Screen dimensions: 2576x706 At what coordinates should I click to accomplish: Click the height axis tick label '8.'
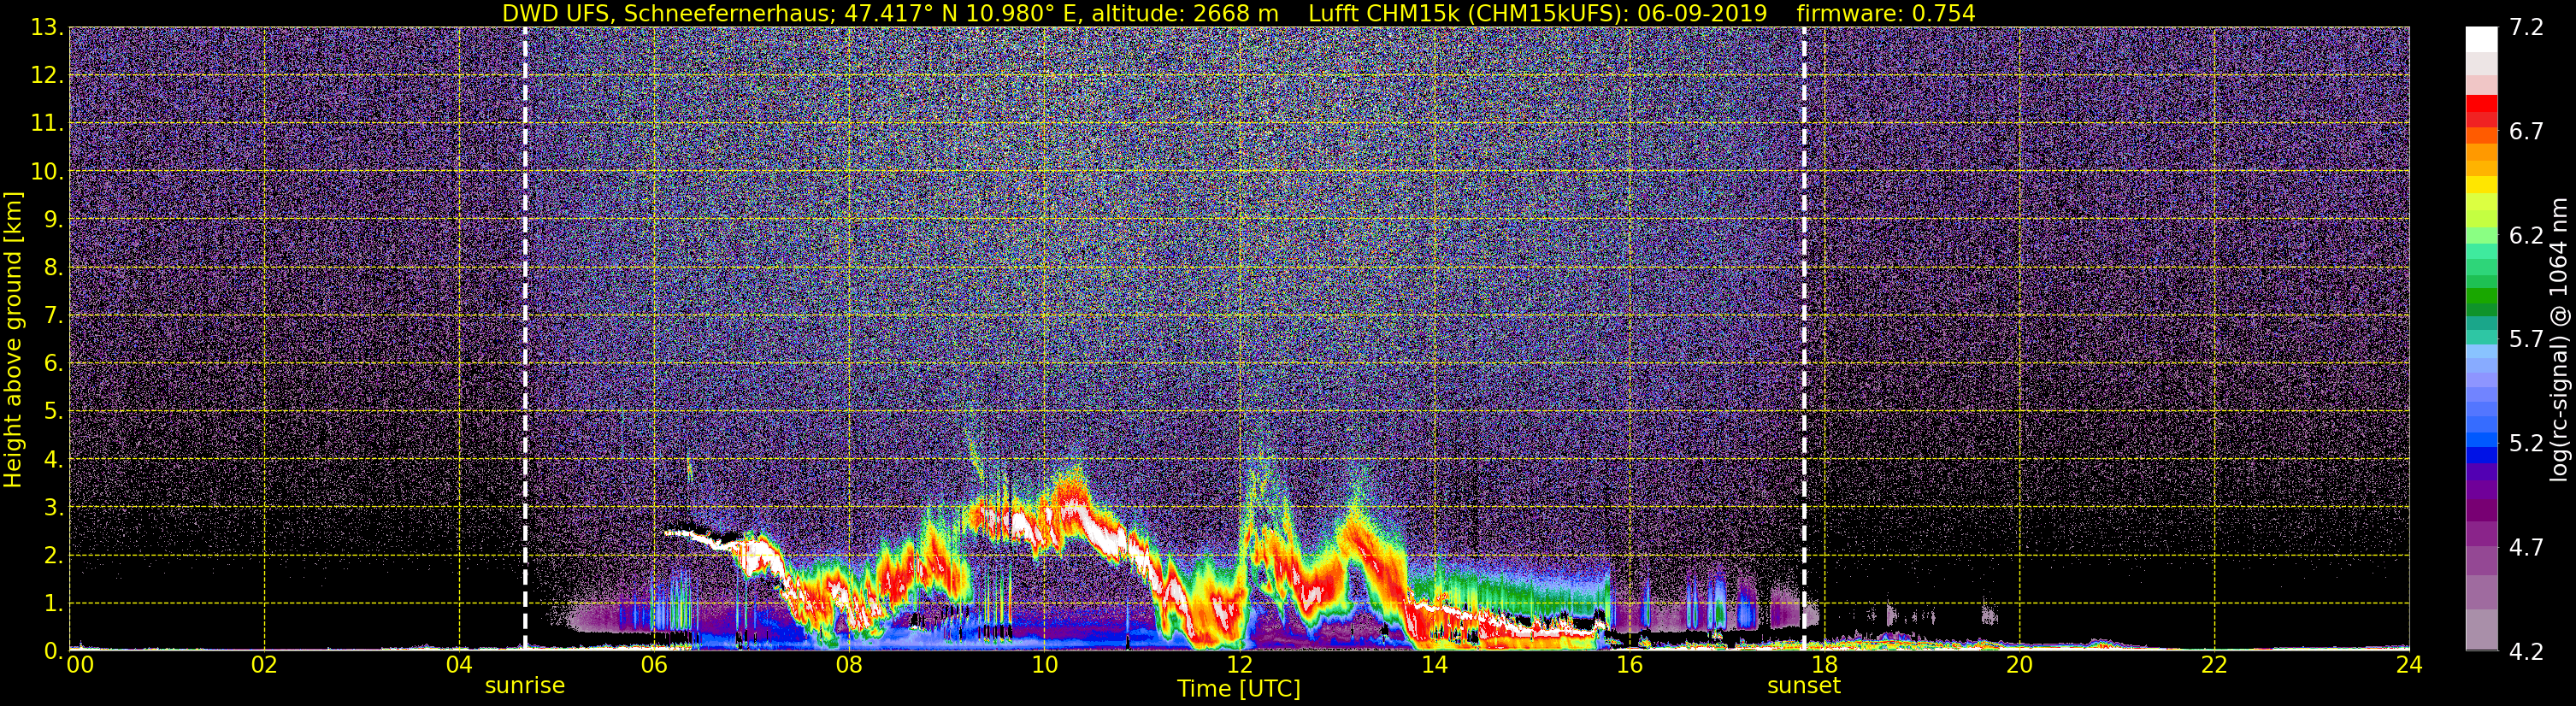coord(53,267)
